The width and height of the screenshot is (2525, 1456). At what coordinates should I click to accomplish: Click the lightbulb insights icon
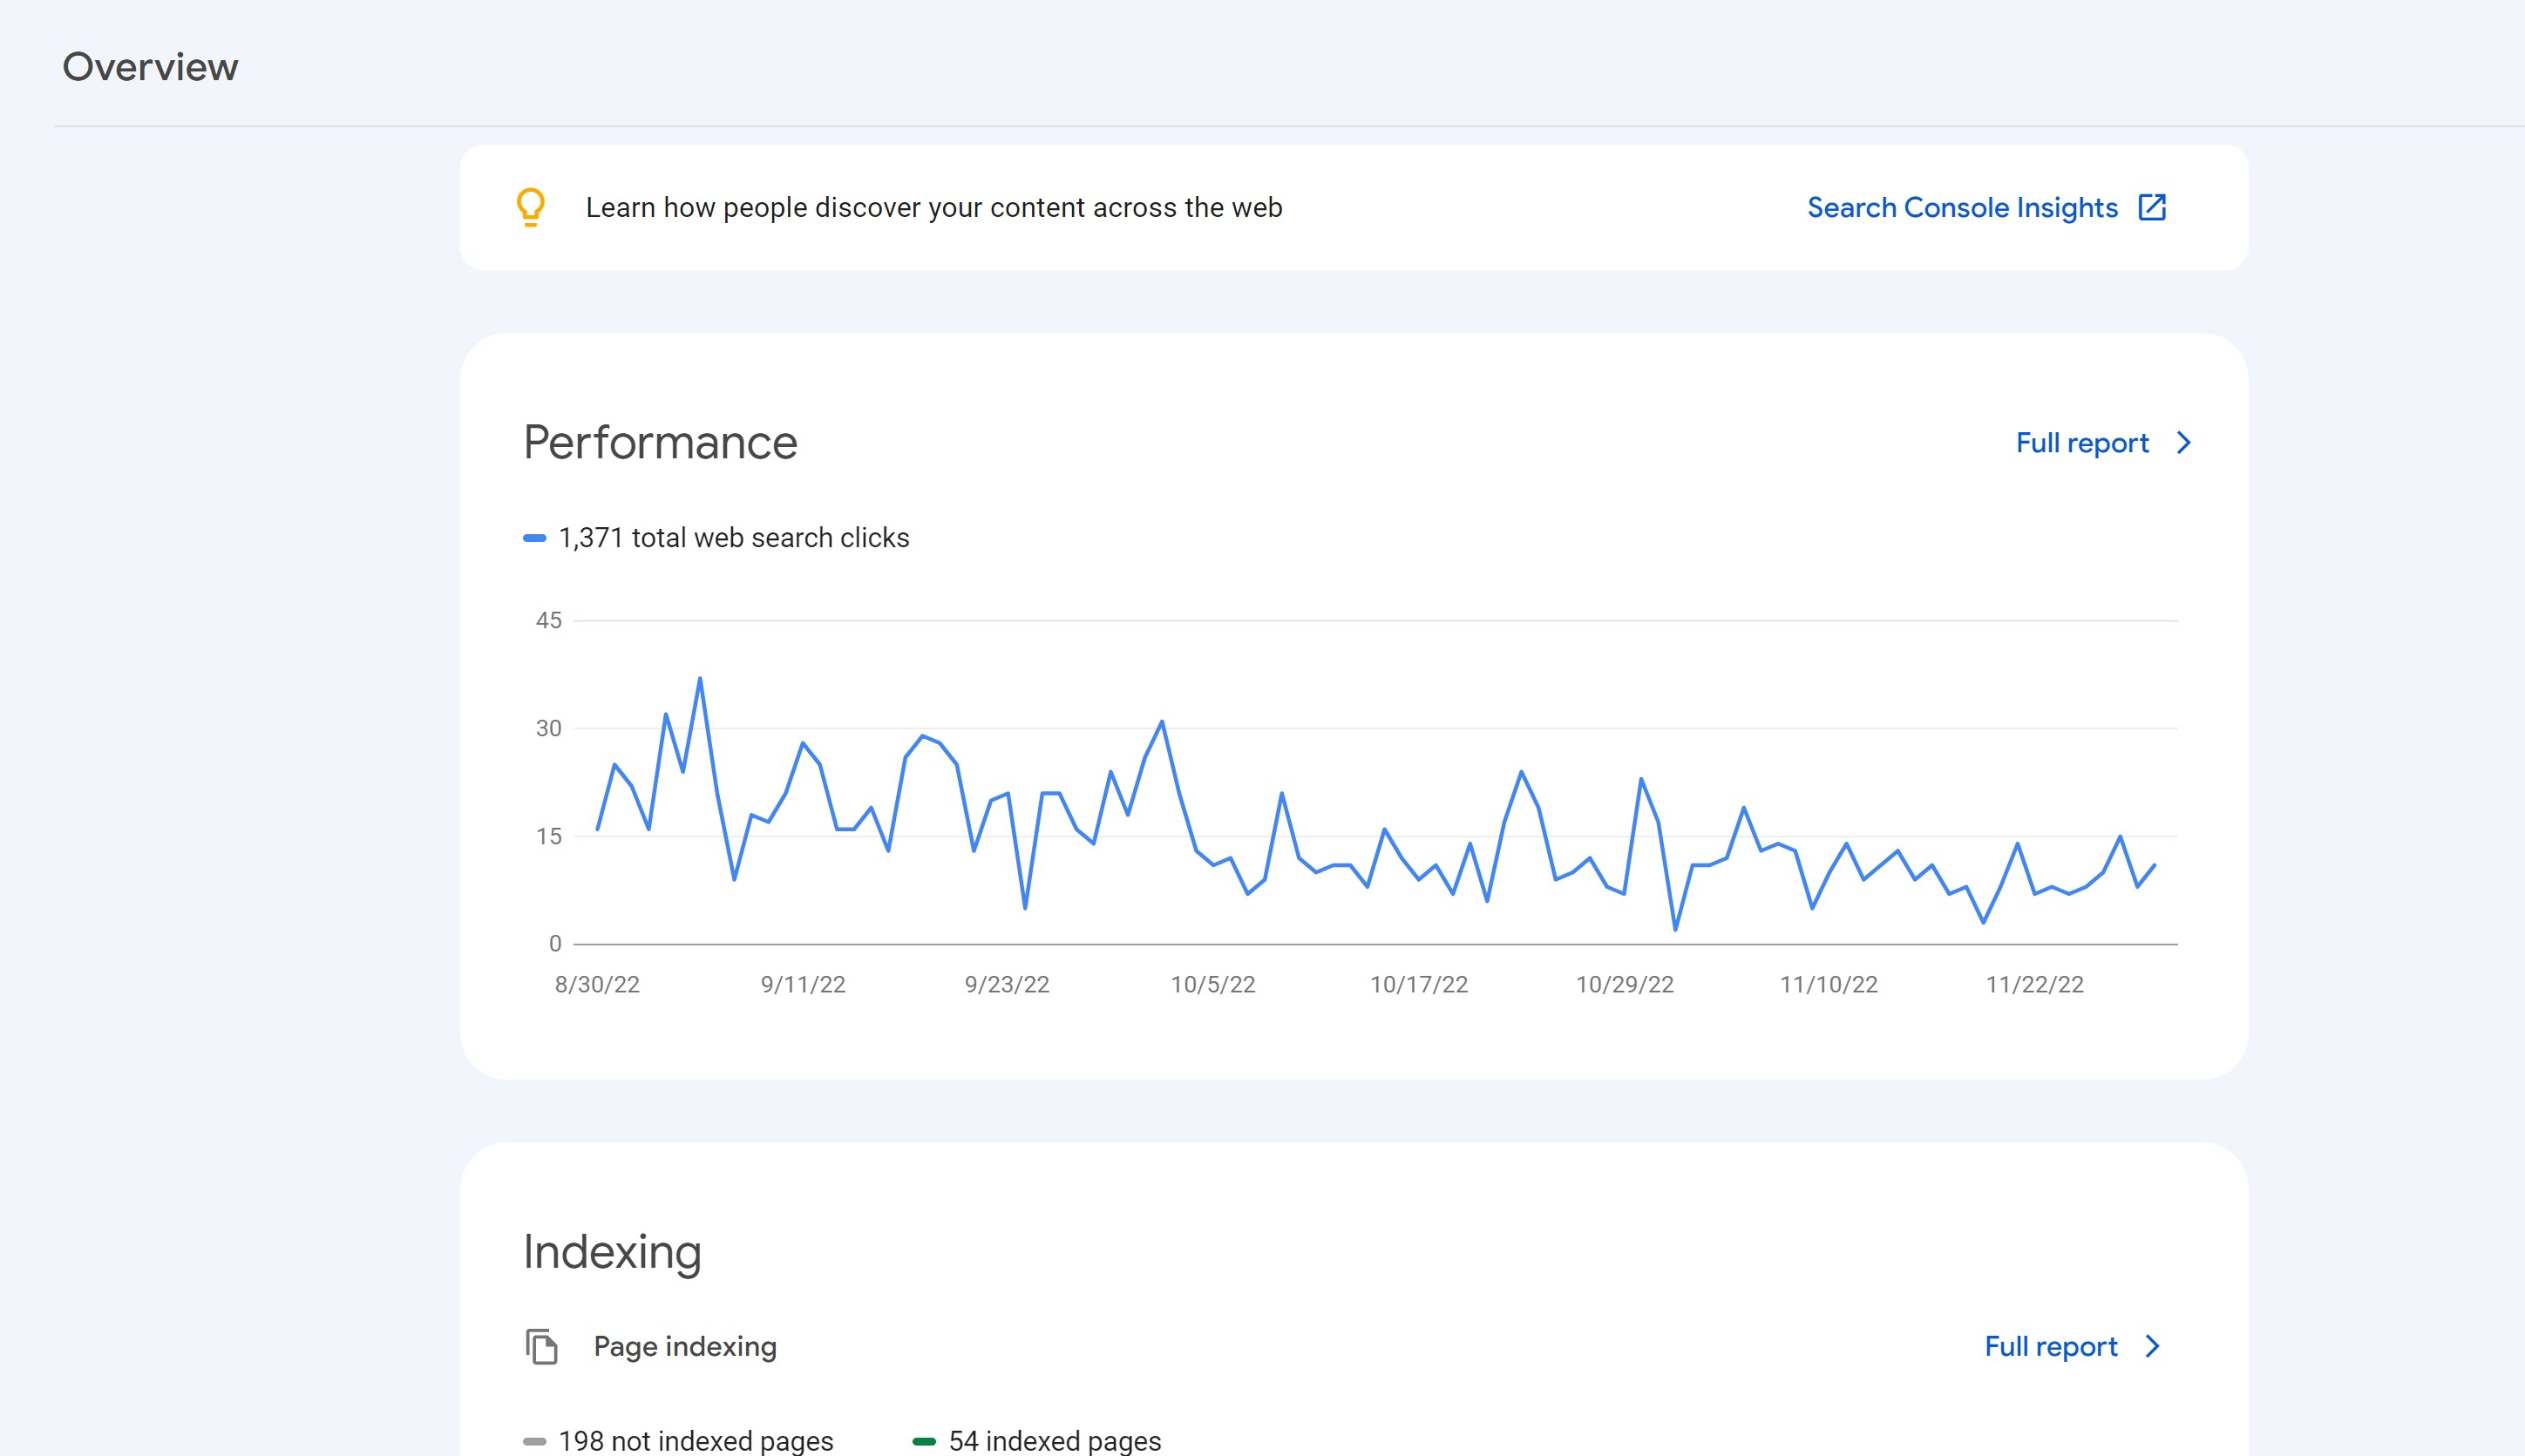[x=531, y=208]
